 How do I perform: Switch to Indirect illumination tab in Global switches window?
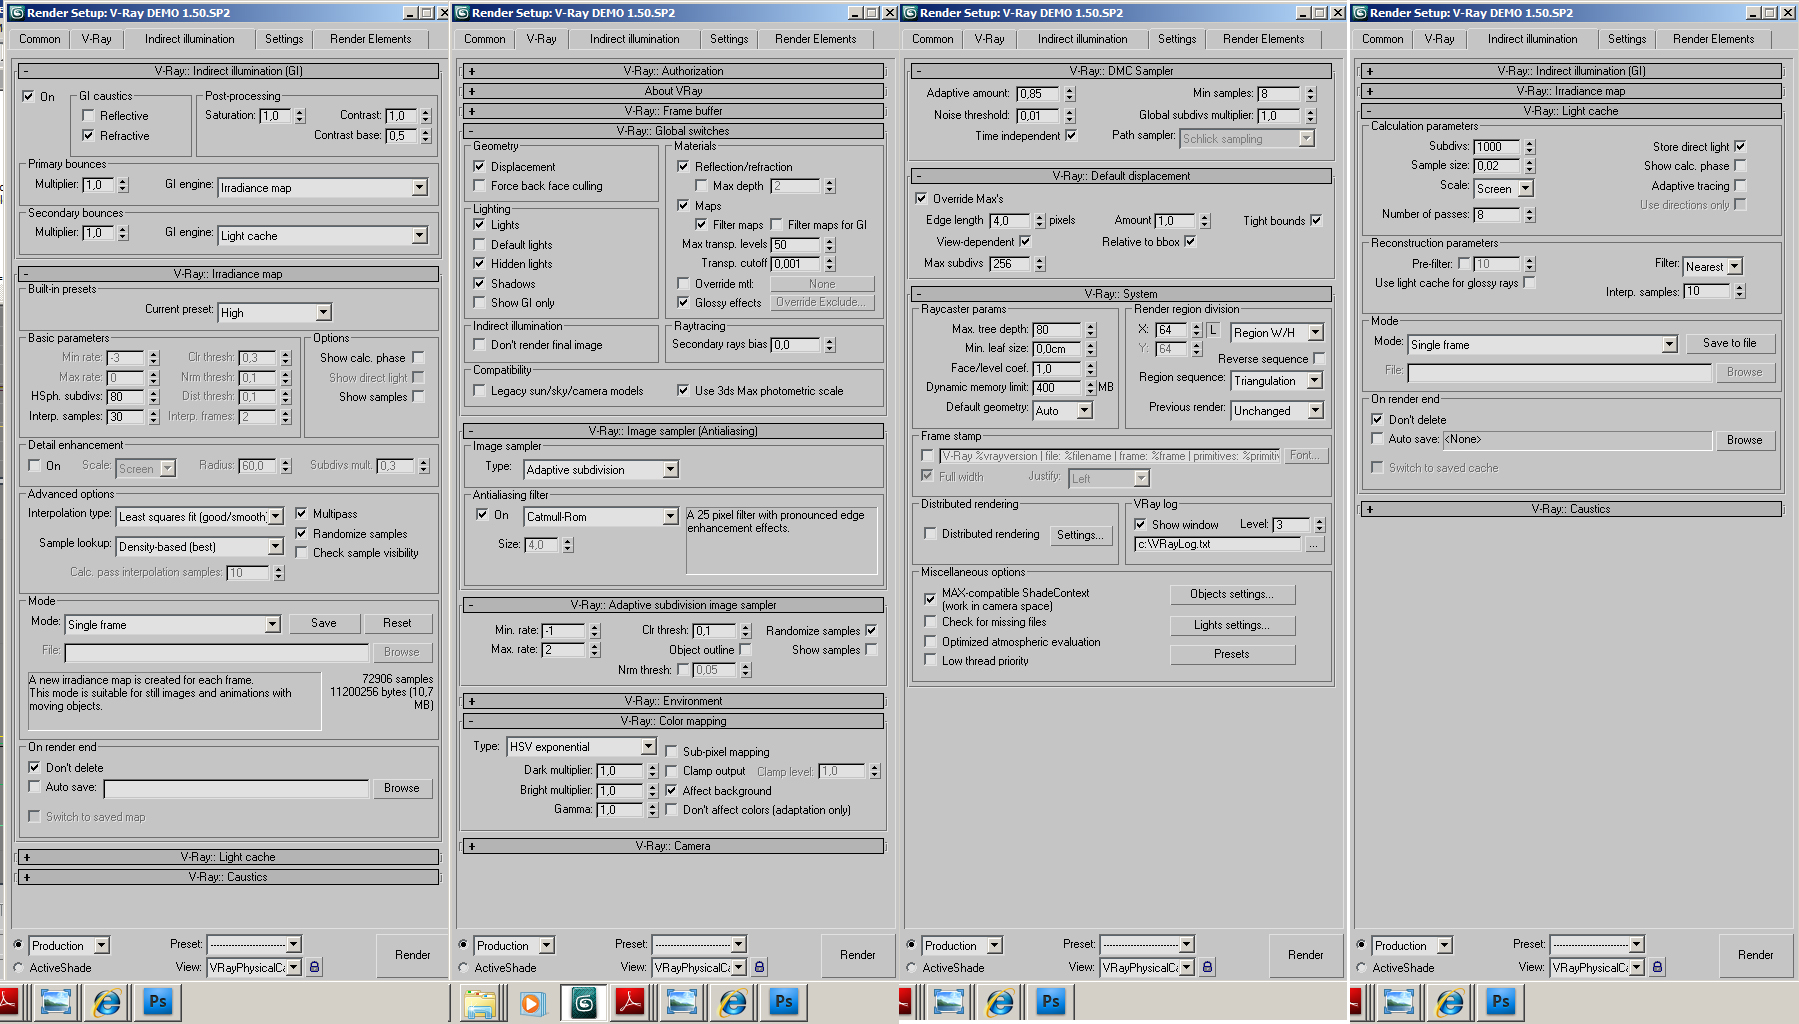pos(635,39)
